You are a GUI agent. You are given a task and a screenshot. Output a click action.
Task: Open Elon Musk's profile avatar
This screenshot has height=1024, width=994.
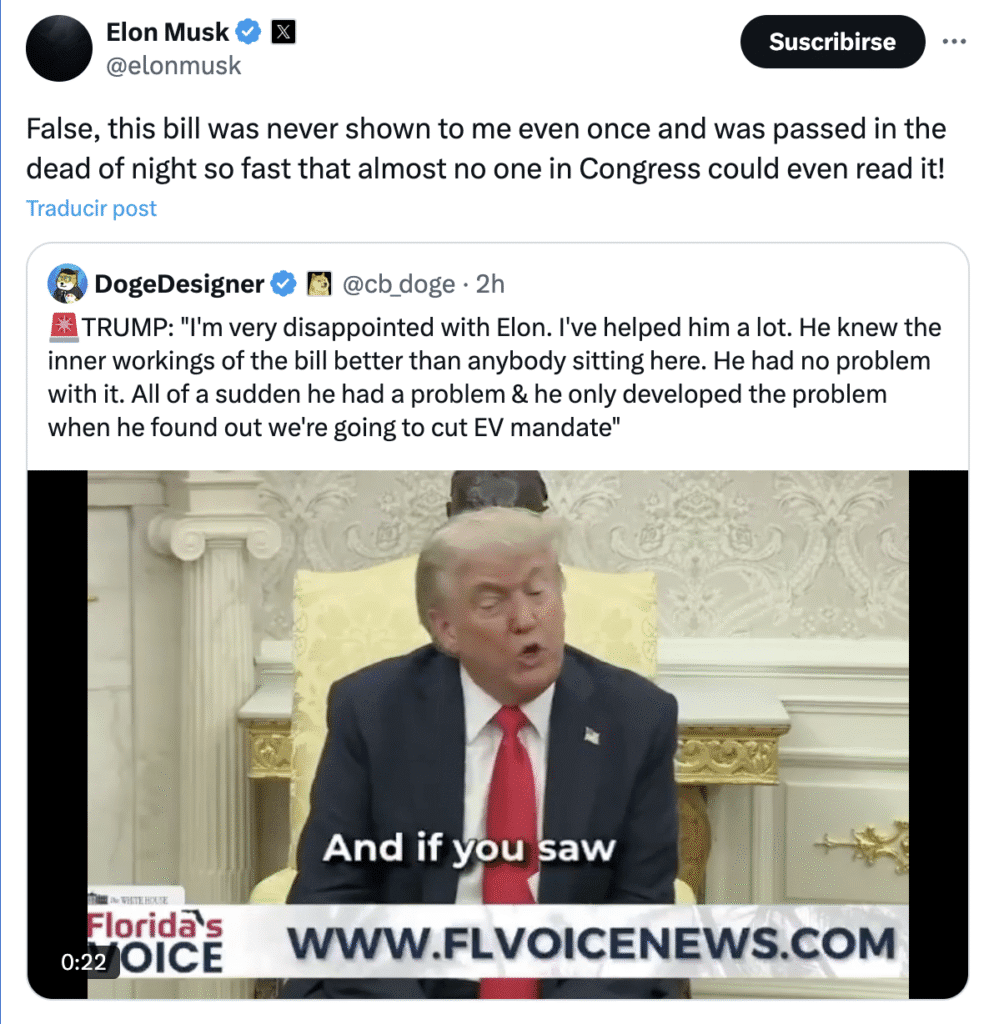(x=59, y=48)
